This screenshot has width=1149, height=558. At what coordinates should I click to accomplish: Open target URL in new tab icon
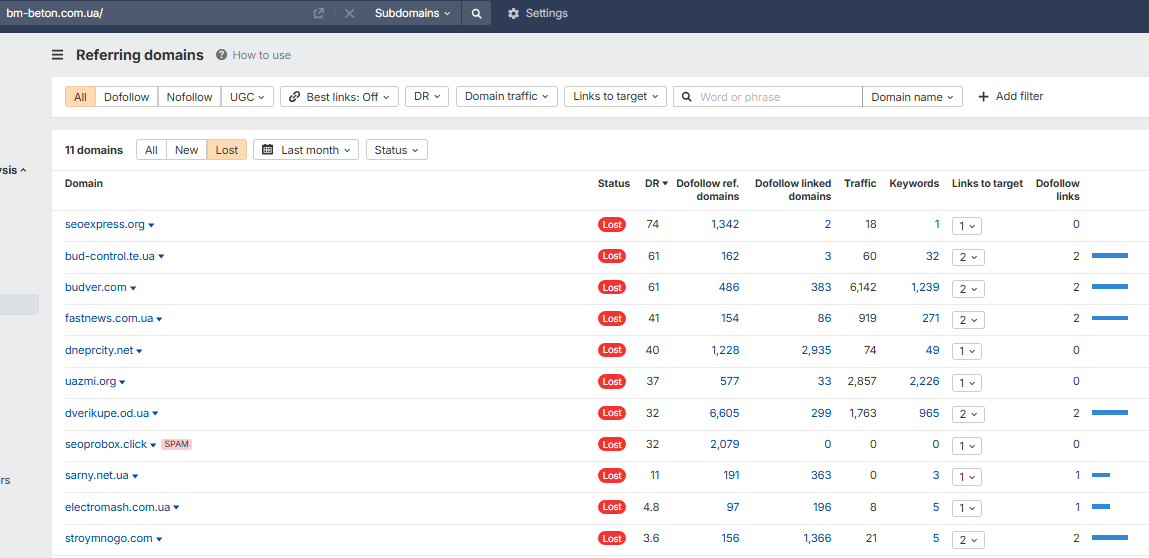319,13
